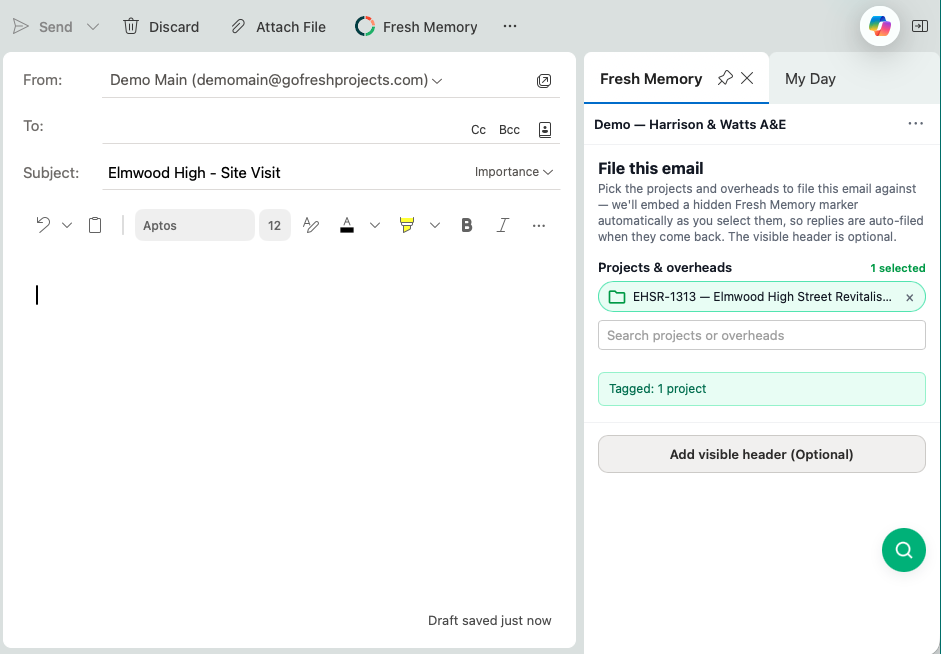The width and height of the screenshot is (941, 654).
Task: Collapse the side pane icon at top right
Action: pyautogui.click(x=919, y=26)
